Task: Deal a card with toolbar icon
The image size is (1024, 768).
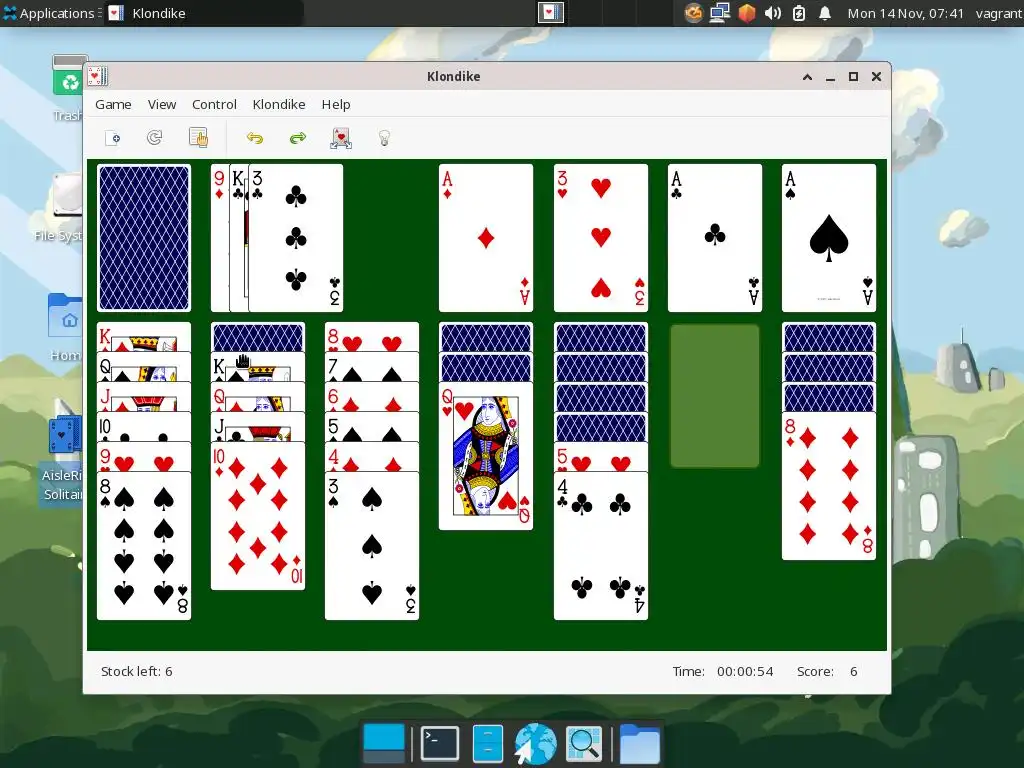Action: point(341,138)
